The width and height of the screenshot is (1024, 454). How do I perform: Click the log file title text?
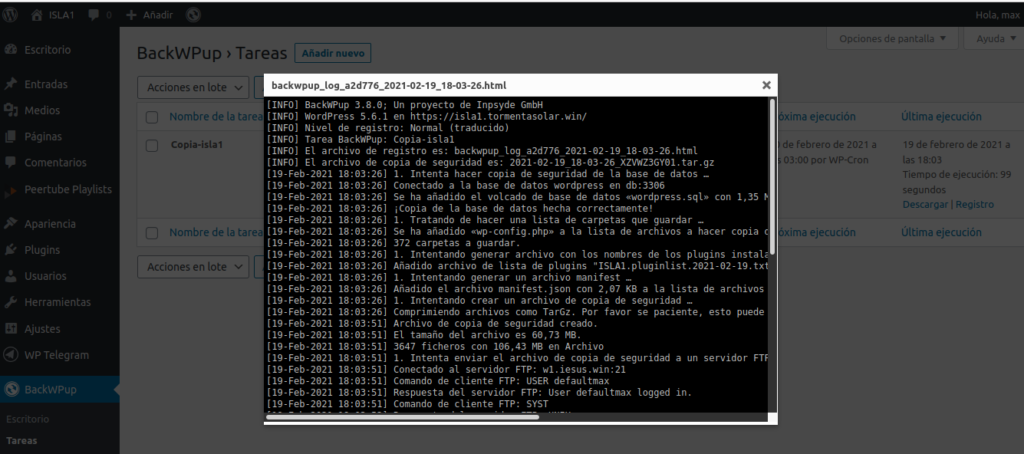tap(389, 86)
